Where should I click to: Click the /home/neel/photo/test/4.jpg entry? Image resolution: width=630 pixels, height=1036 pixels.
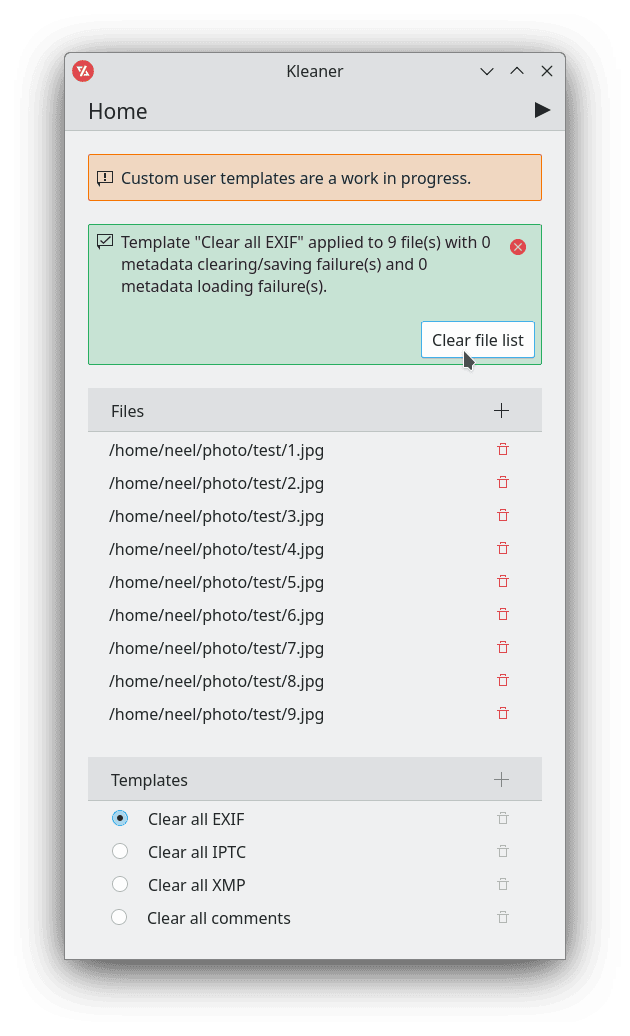coord(217,549)
